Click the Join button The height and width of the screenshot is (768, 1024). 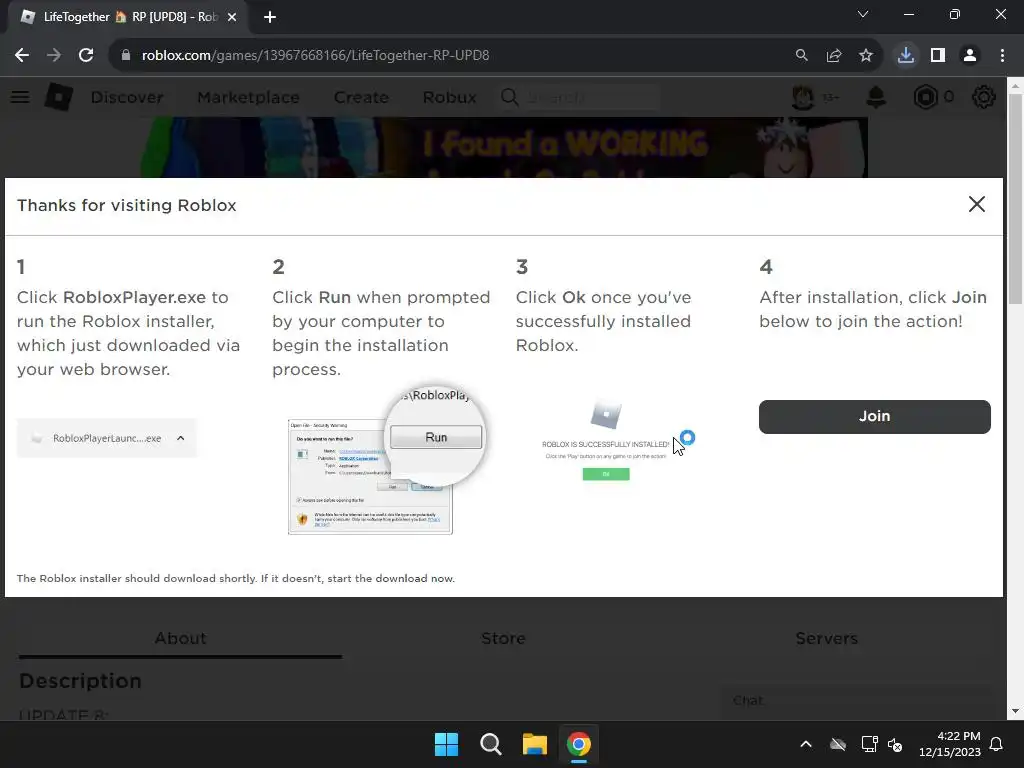(x=874, y=417)
